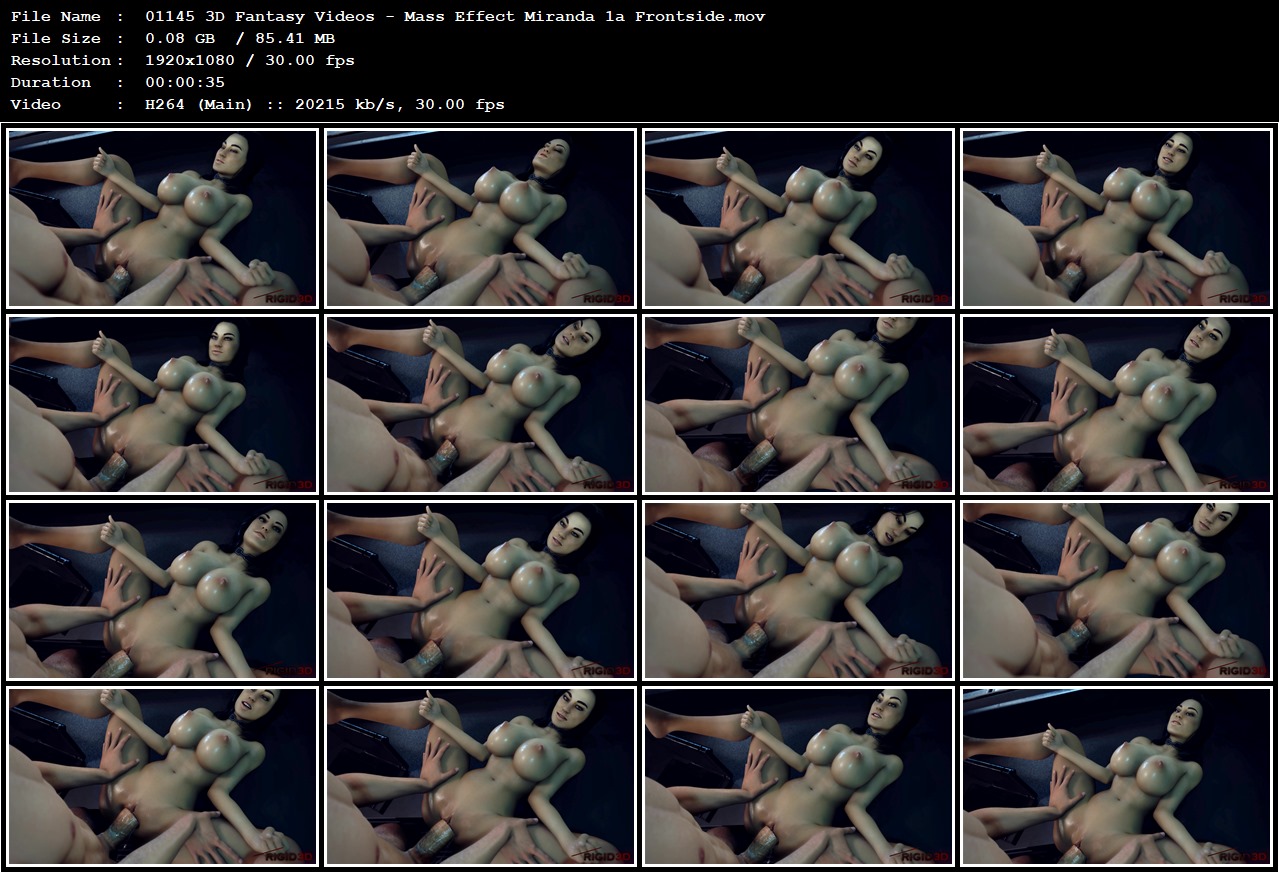Open the last thumbnail in the top row
The image size is (1279, 873).
click(1116, 218)
